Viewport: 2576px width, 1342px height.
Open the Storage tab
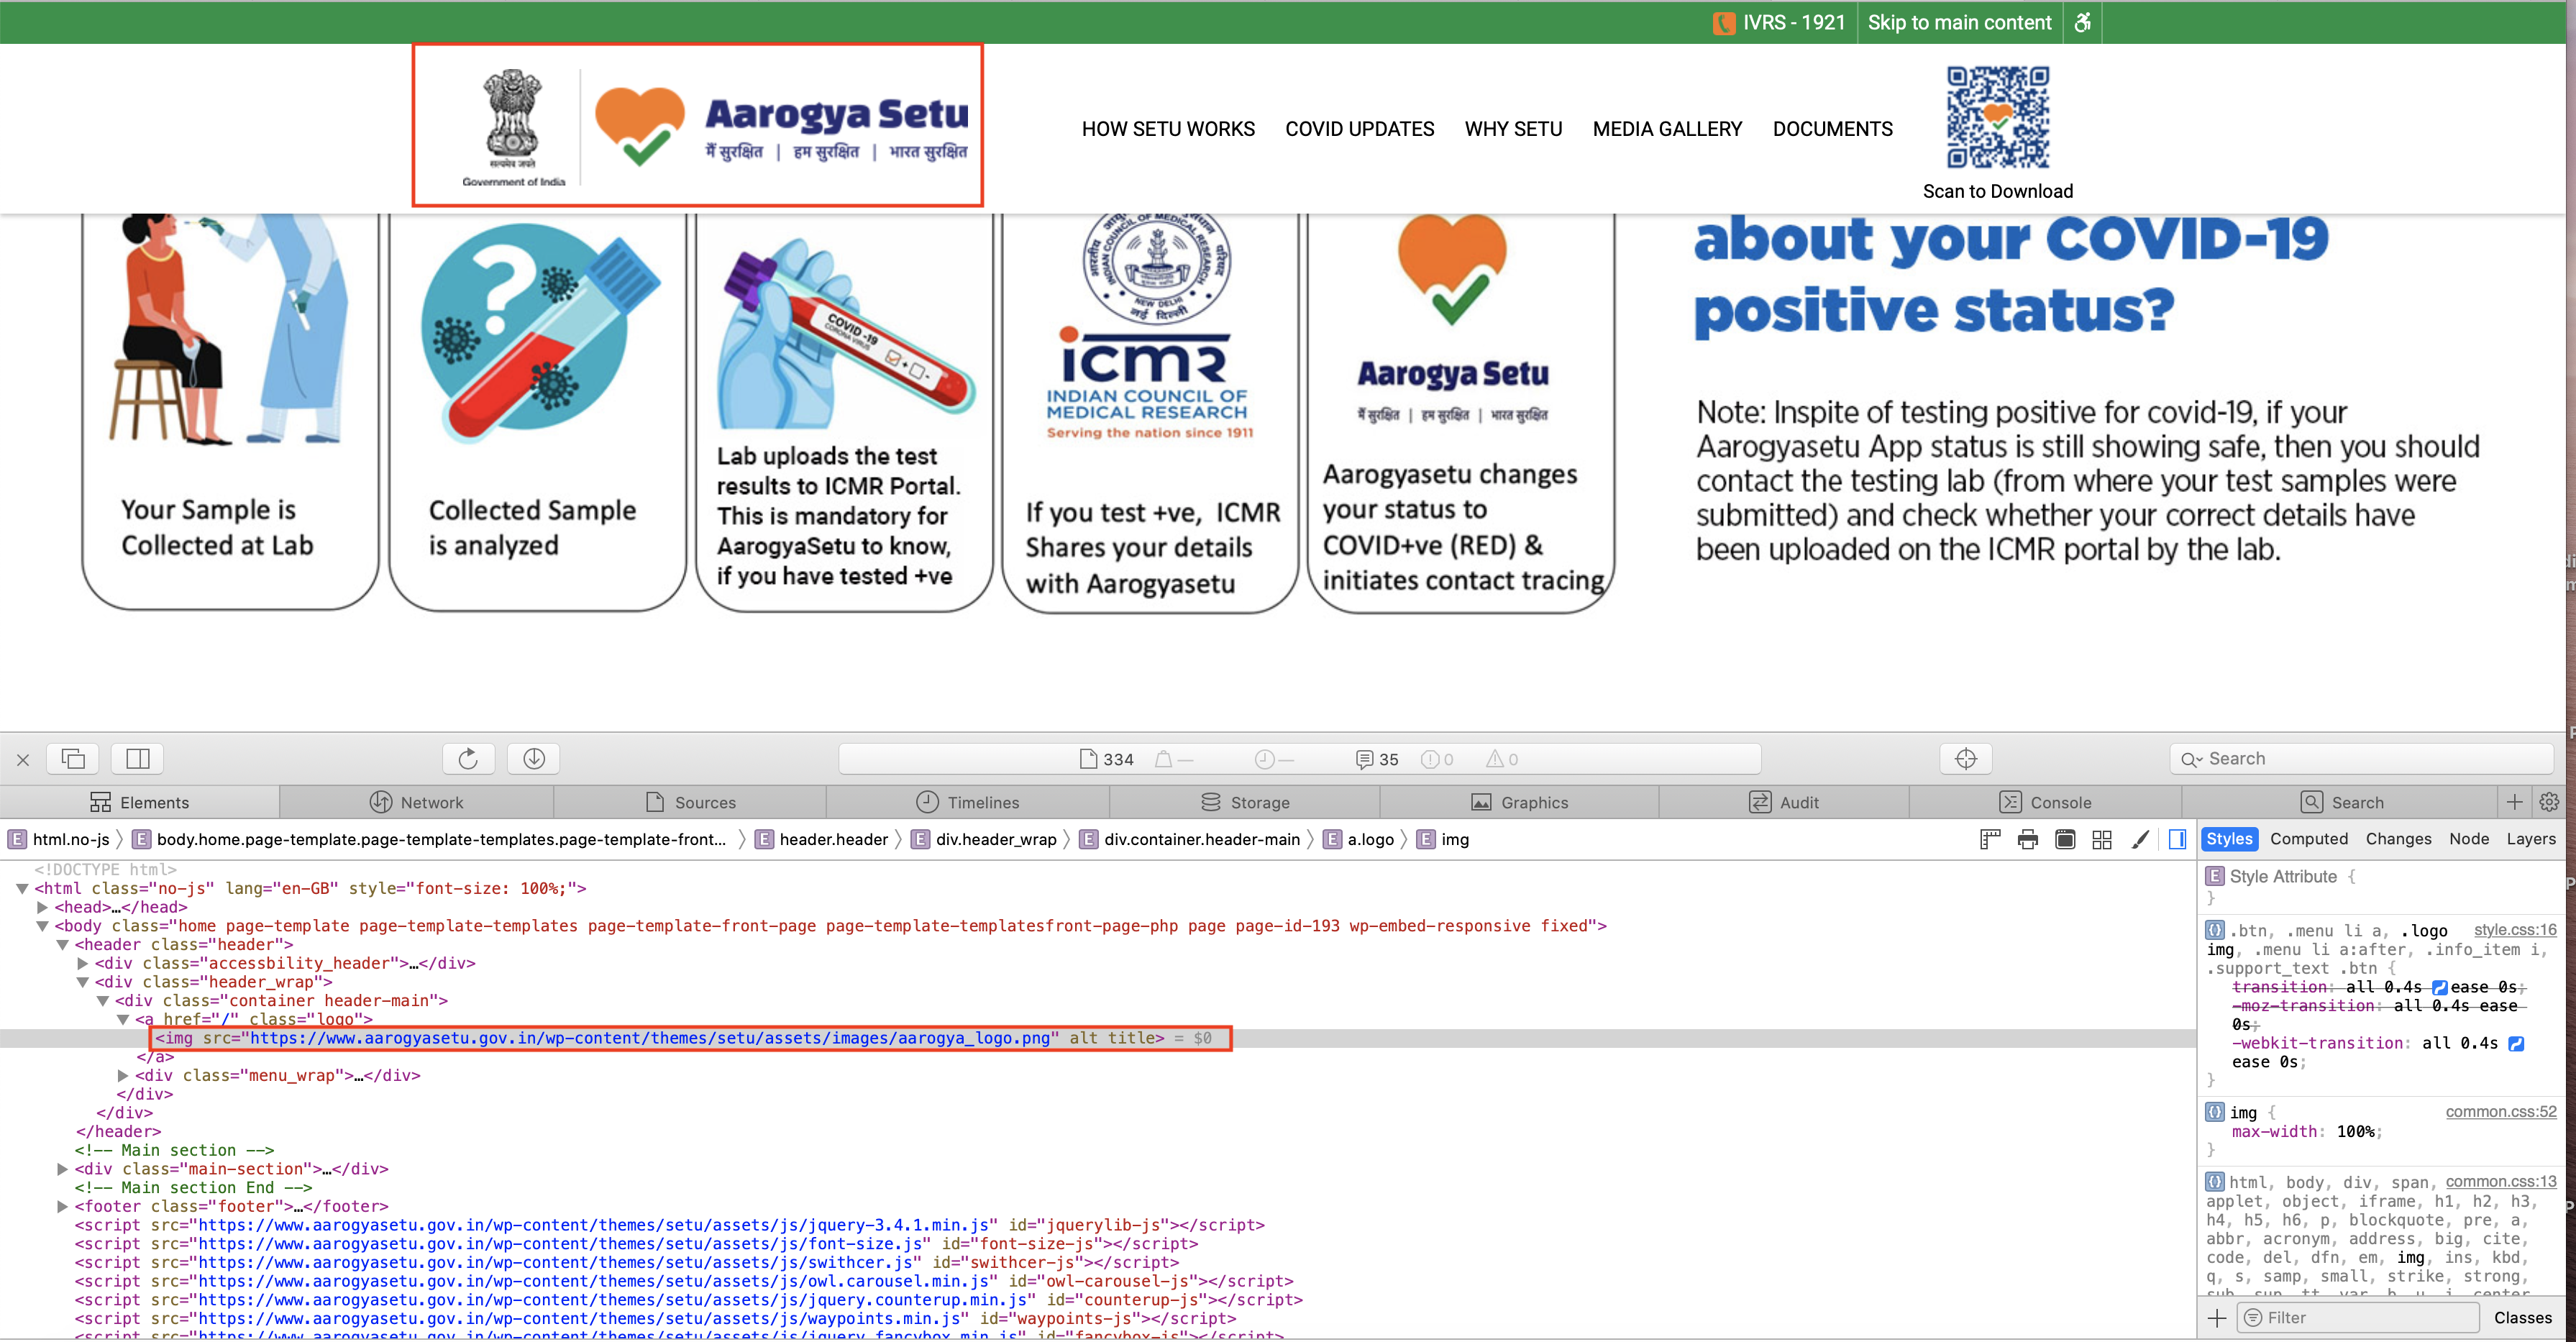click(1245, 803)
